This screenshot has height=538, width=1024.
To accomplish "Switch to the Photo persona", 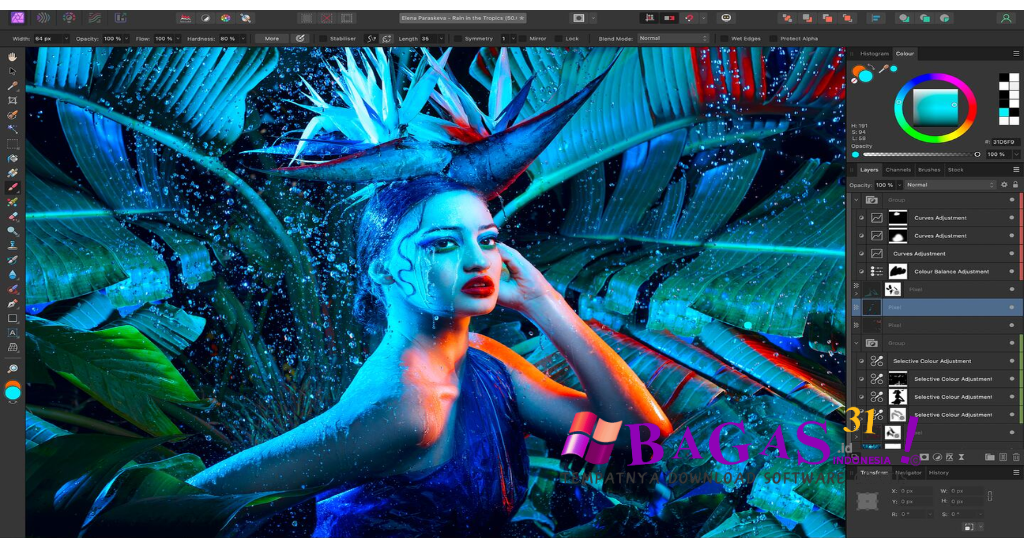I will pos(18,18).
